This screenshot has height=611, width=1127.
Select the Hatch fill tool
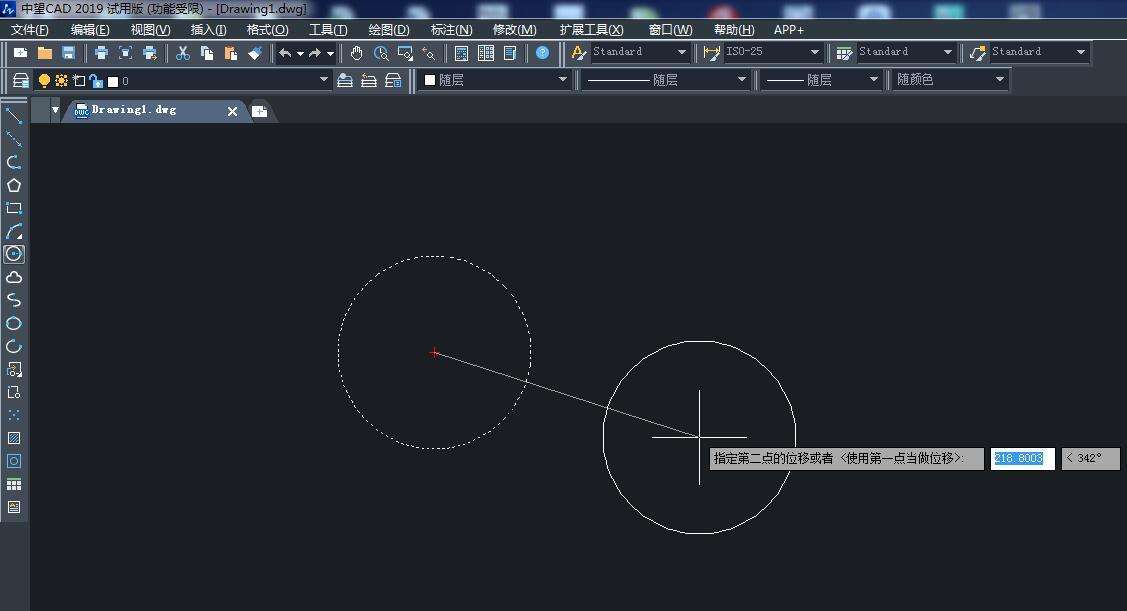[14, 438]
